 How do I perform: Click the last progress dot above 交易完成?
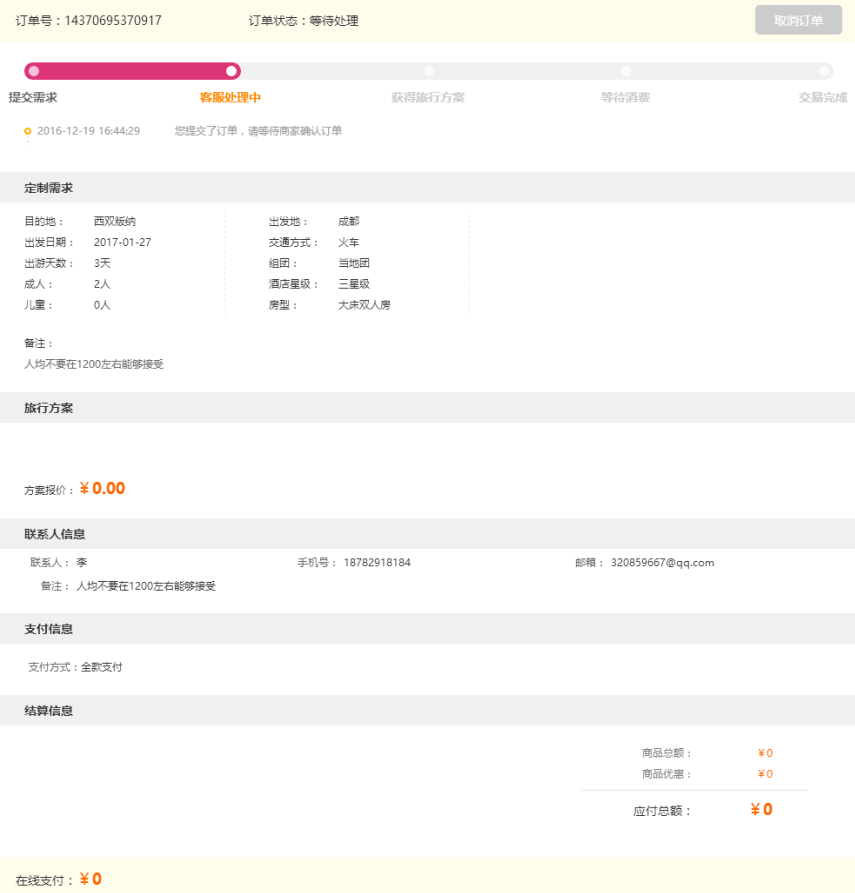823,71
